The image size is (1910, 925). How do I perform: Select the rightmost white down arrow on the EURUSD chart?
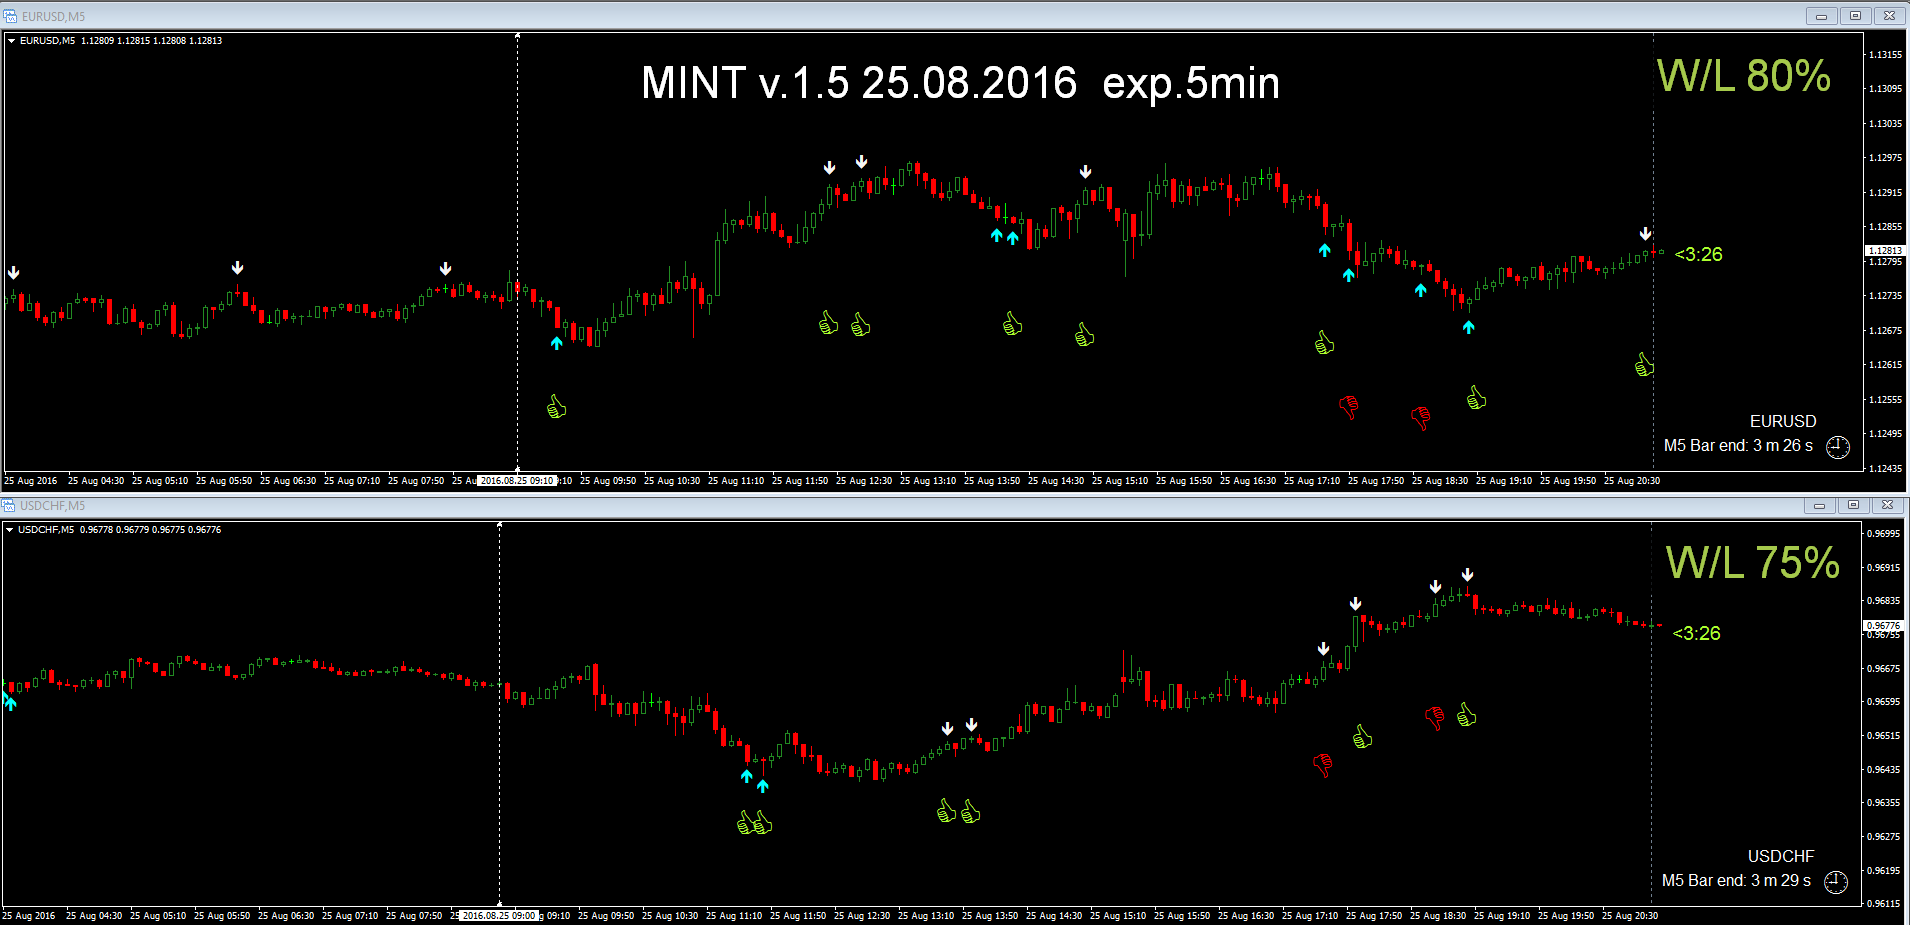pyautogui.click(x=1645, y=234)
